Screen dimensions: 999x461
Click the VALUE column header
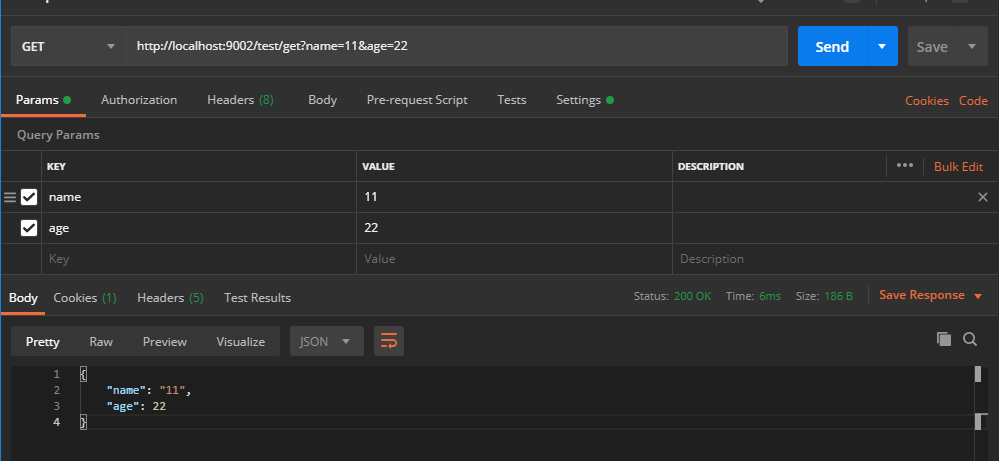378,167
